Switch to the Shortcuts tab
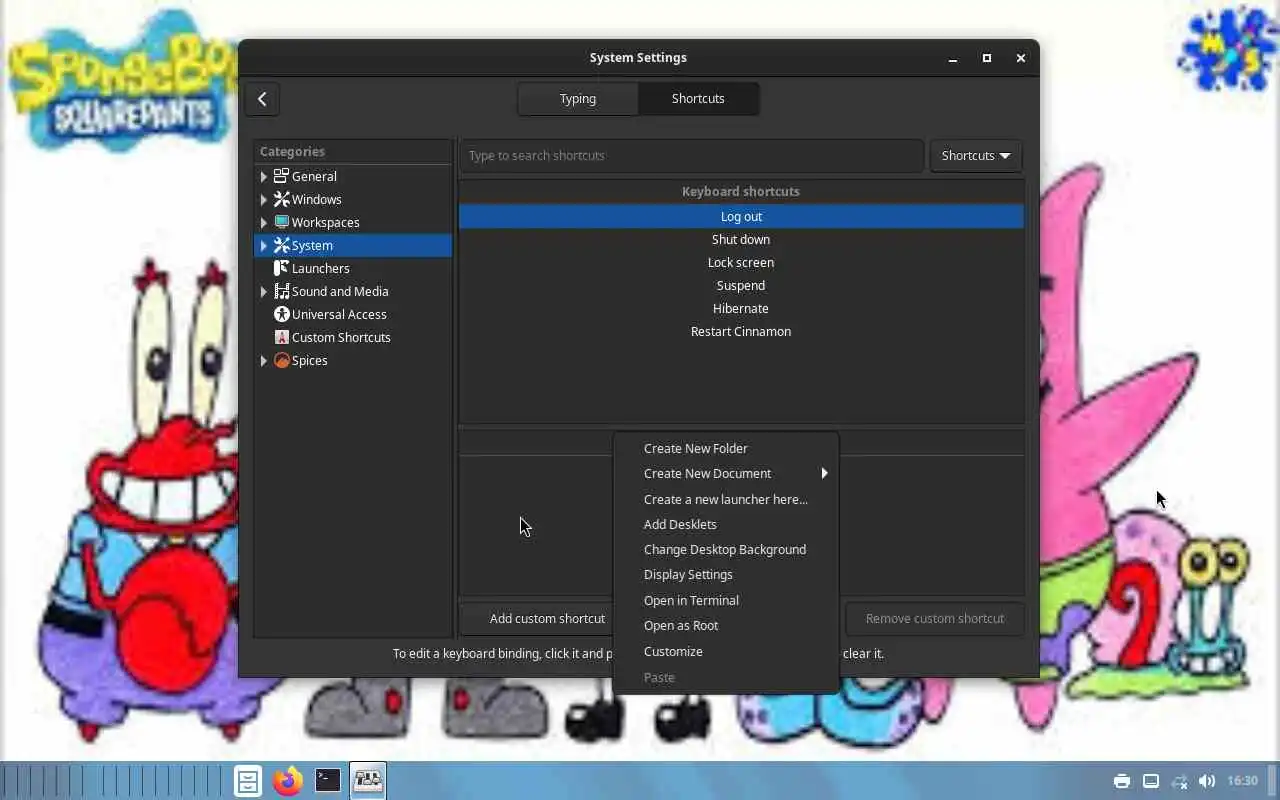 pos(698,98)
